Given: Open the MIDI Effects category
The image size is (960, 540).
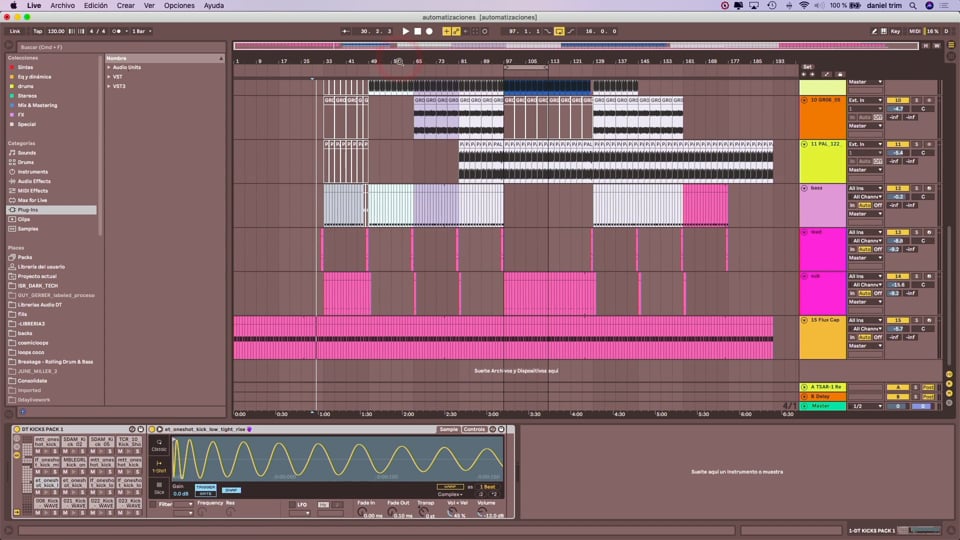Looking at the screenshot, I should coord(32,191).
